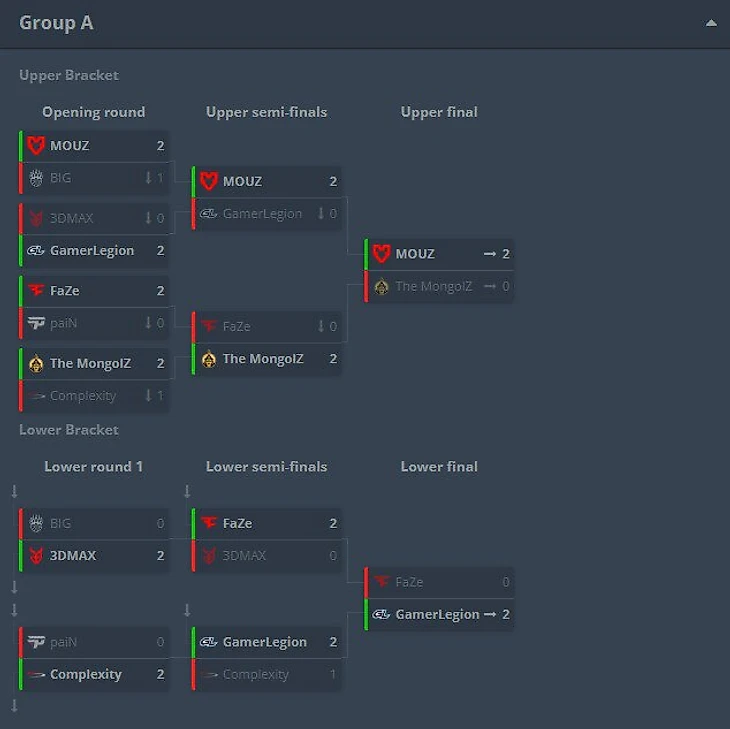Click Complexity logo in Opening round

point(36,396)
